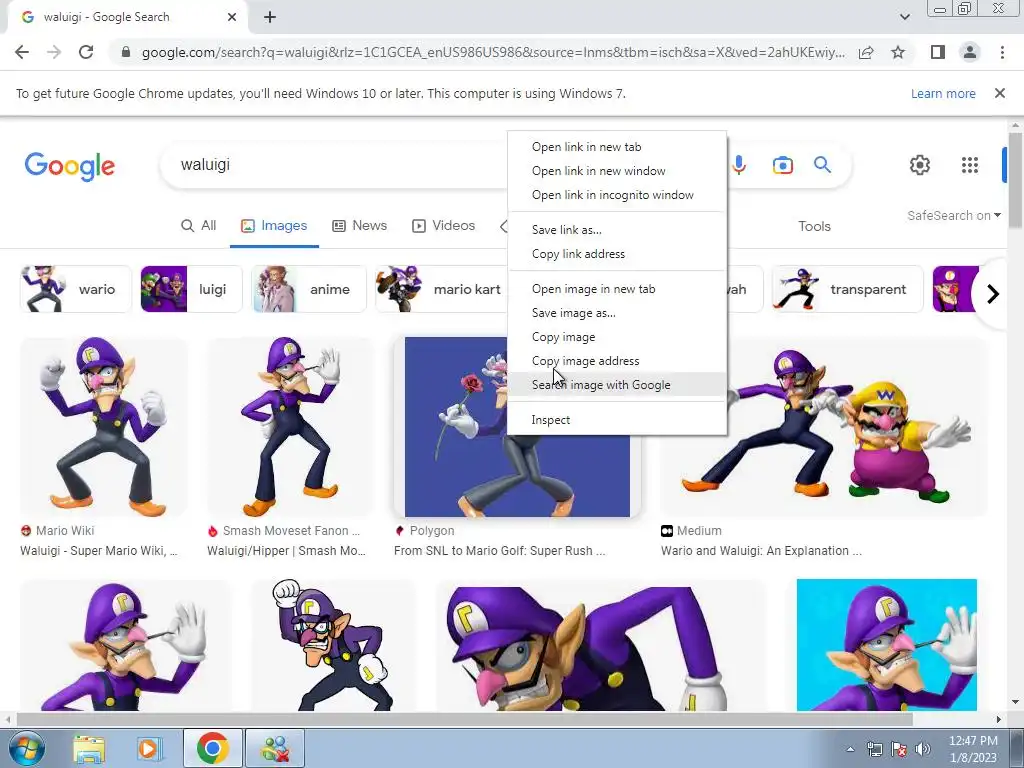
Task: Switch to the Videos tab
Action: (x=443, y=225)
